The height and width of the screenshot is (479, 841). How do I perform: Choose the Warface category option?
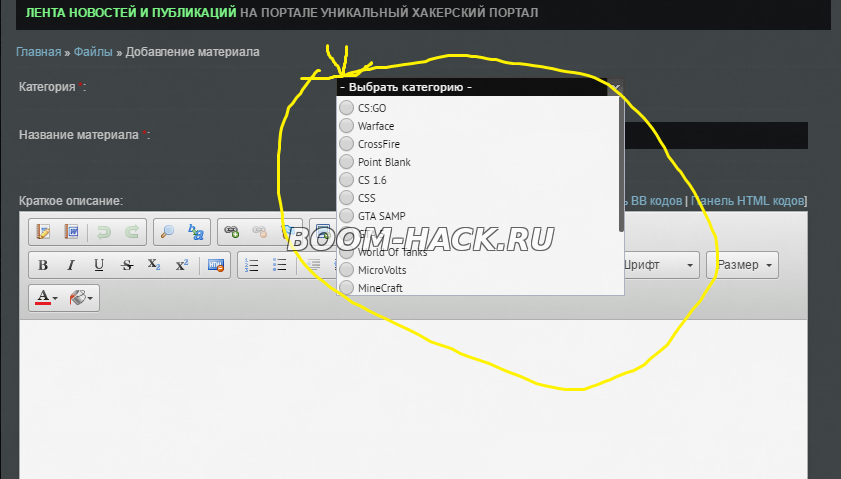[x=347, y=126]
